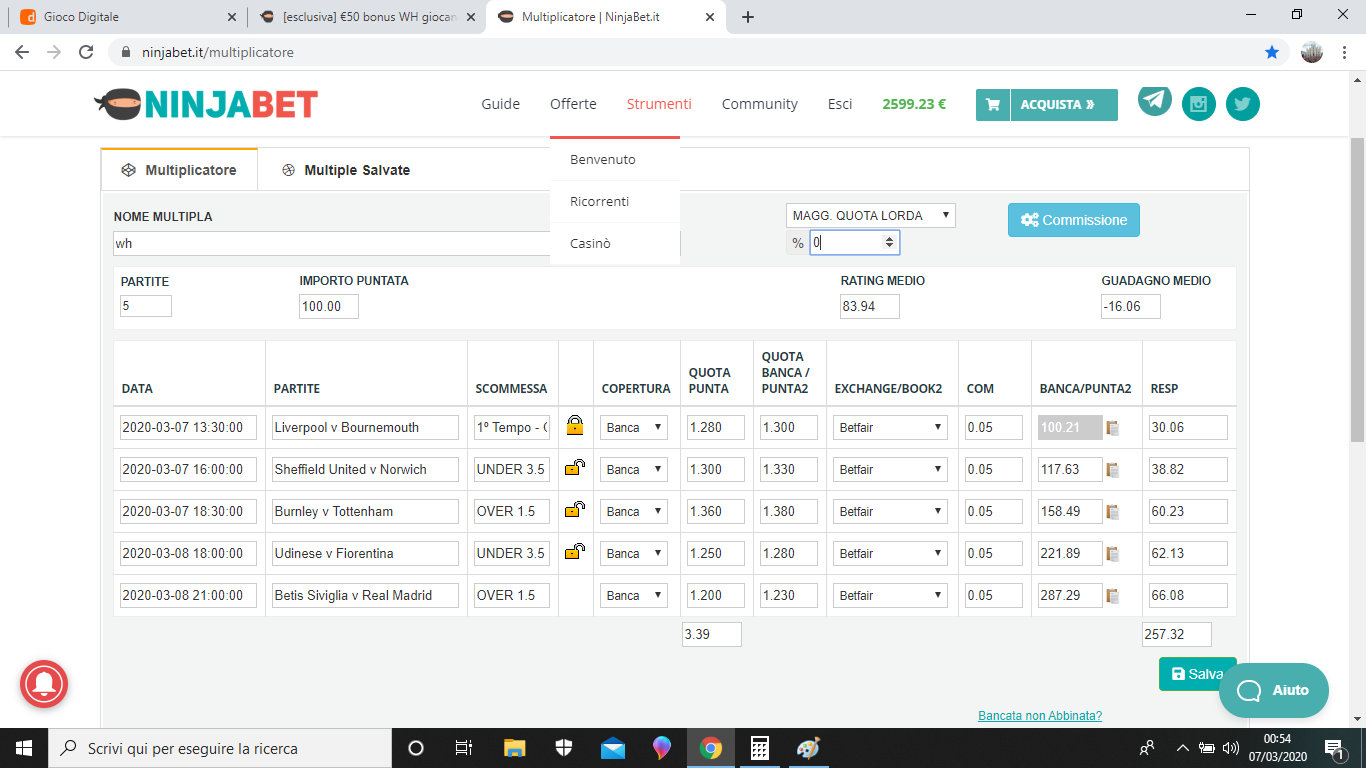Viewport: 1366px width, 768px height.
Task: Open the MAGG. QUOTA LORDA dropdown
Action: (x=870, y=216)
